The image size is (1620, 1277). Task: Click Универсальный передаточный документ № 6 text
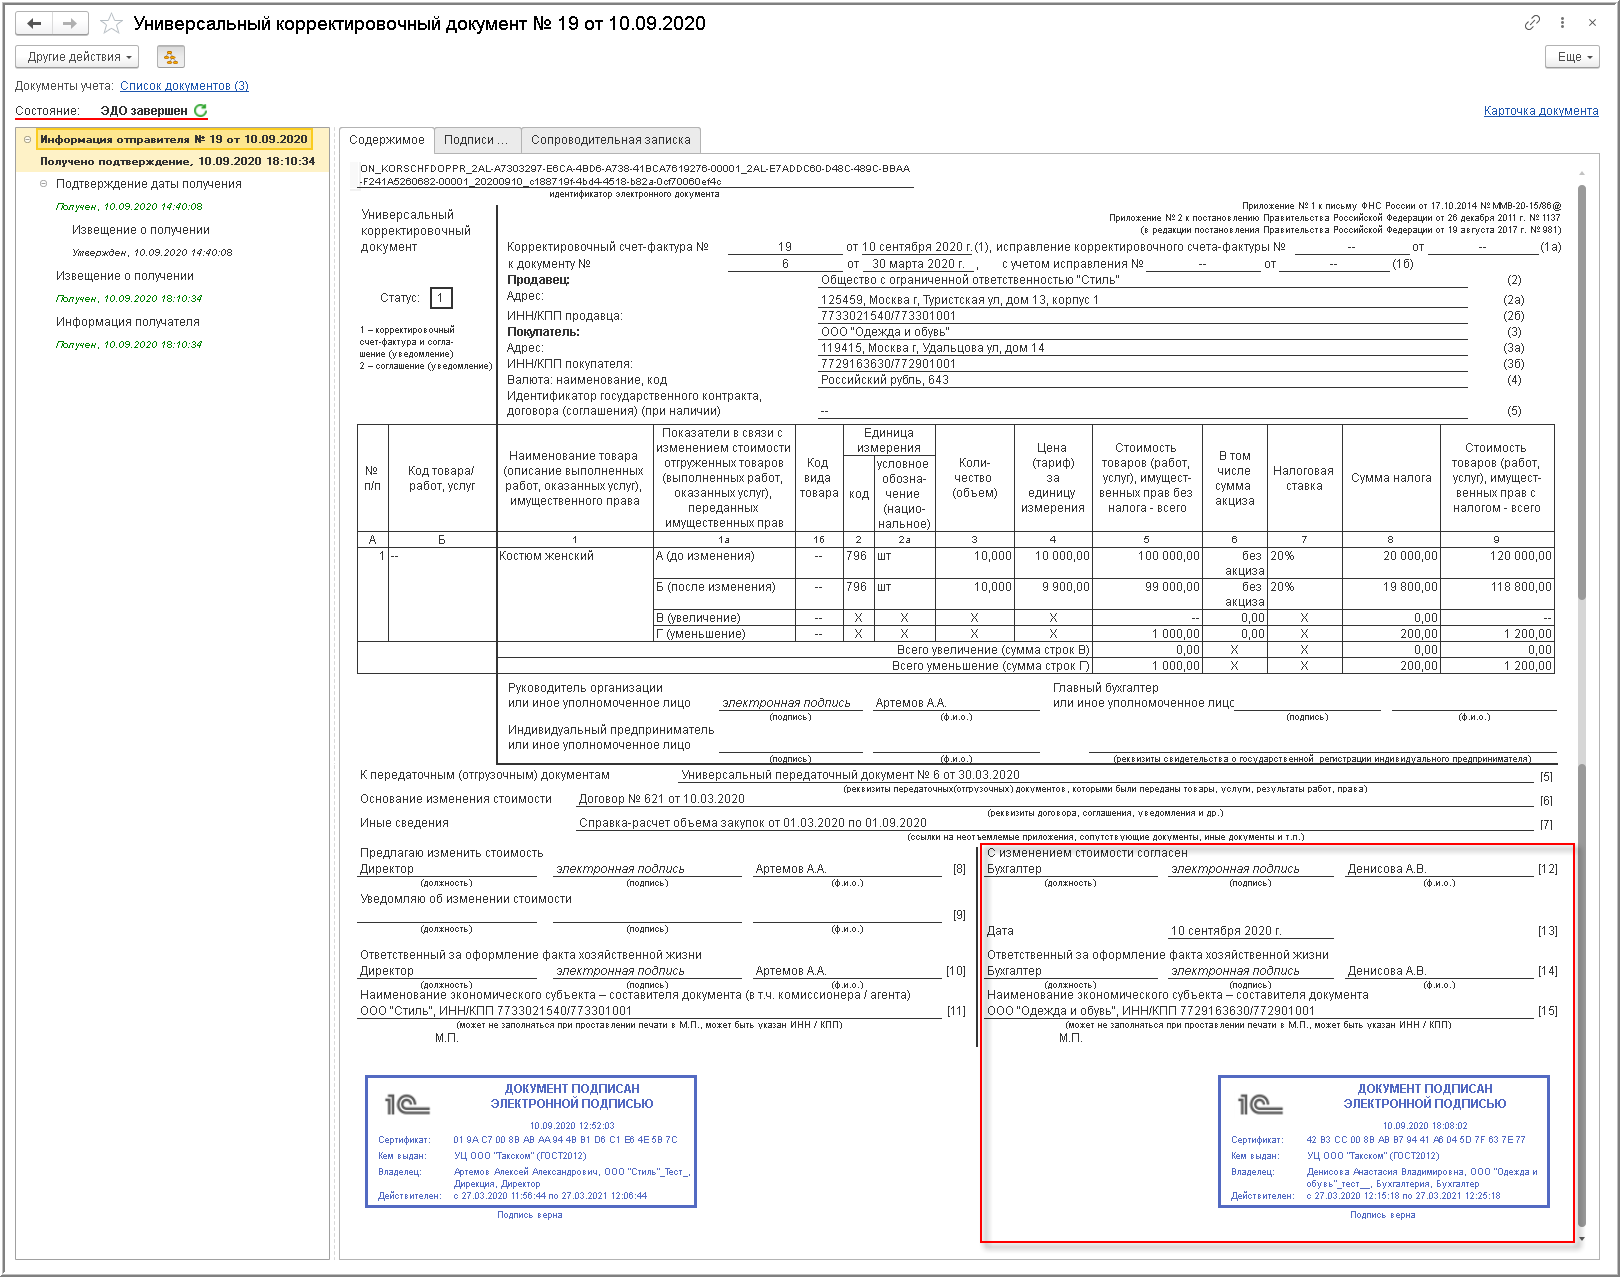coord(850,775)
